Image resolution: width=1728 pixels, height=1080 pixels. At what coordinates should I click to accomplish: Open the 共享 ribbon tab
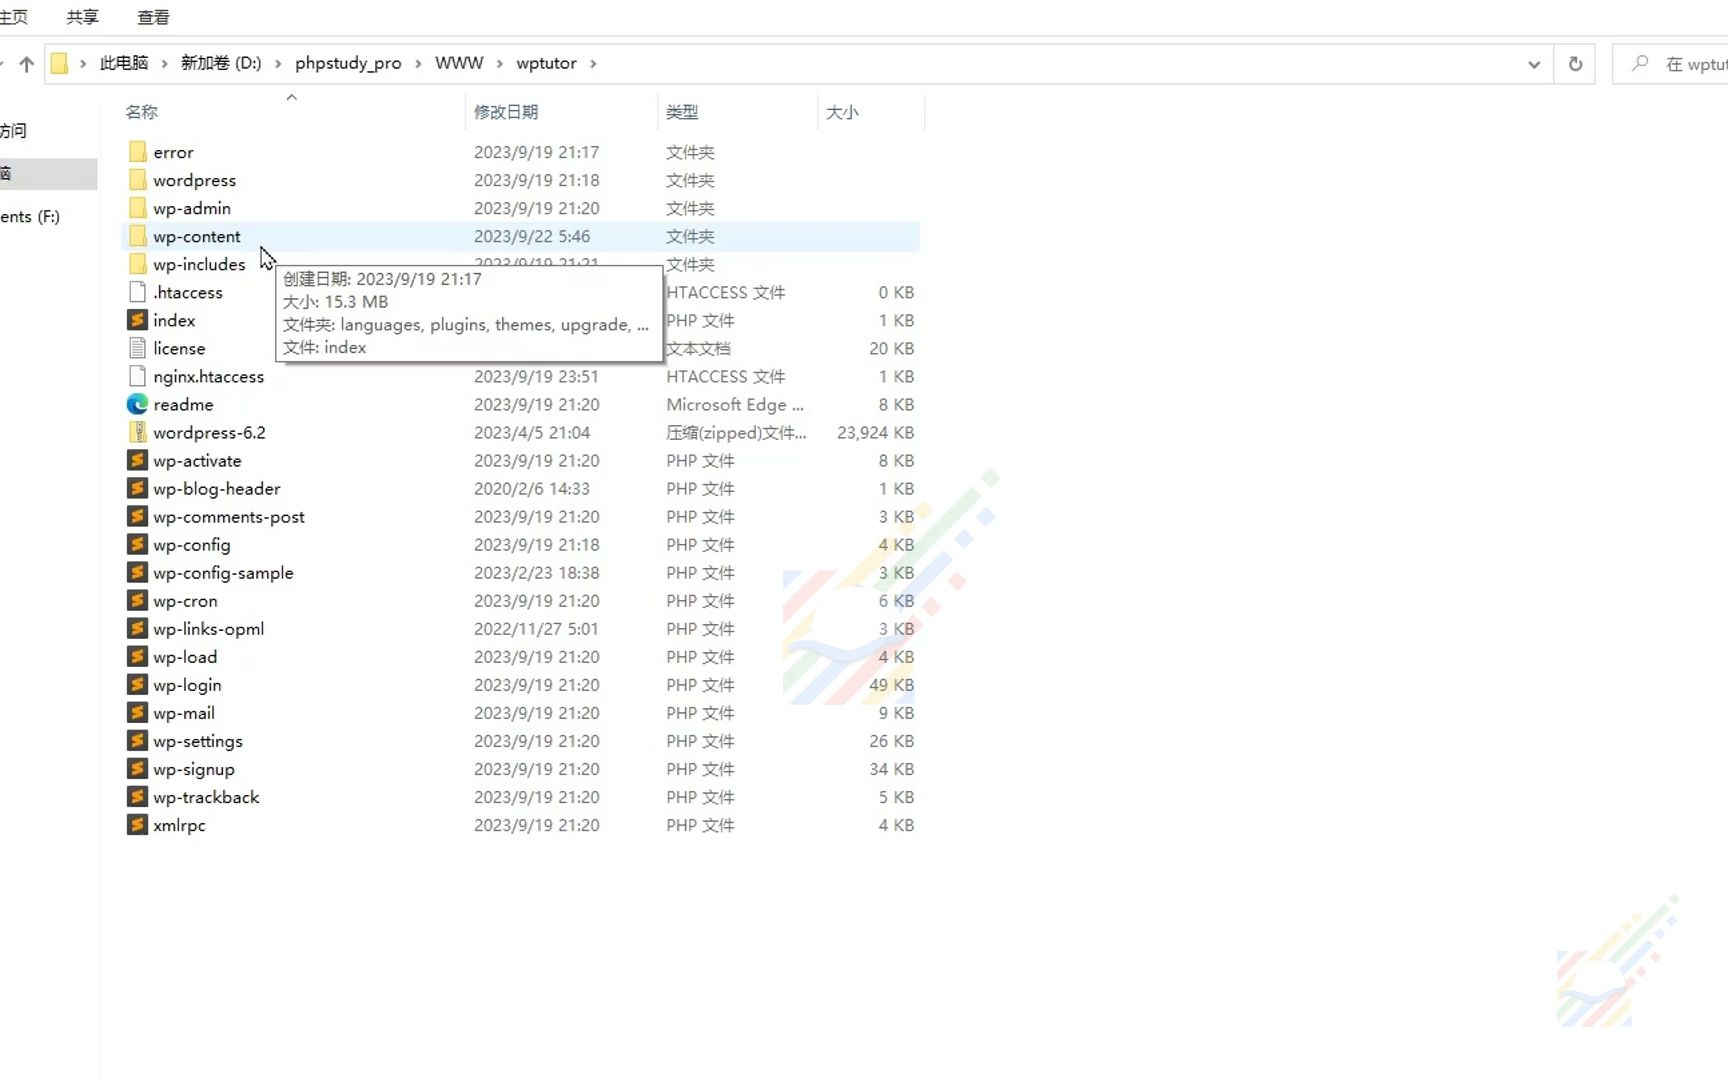pyautogui.click(x=83, y=17)
